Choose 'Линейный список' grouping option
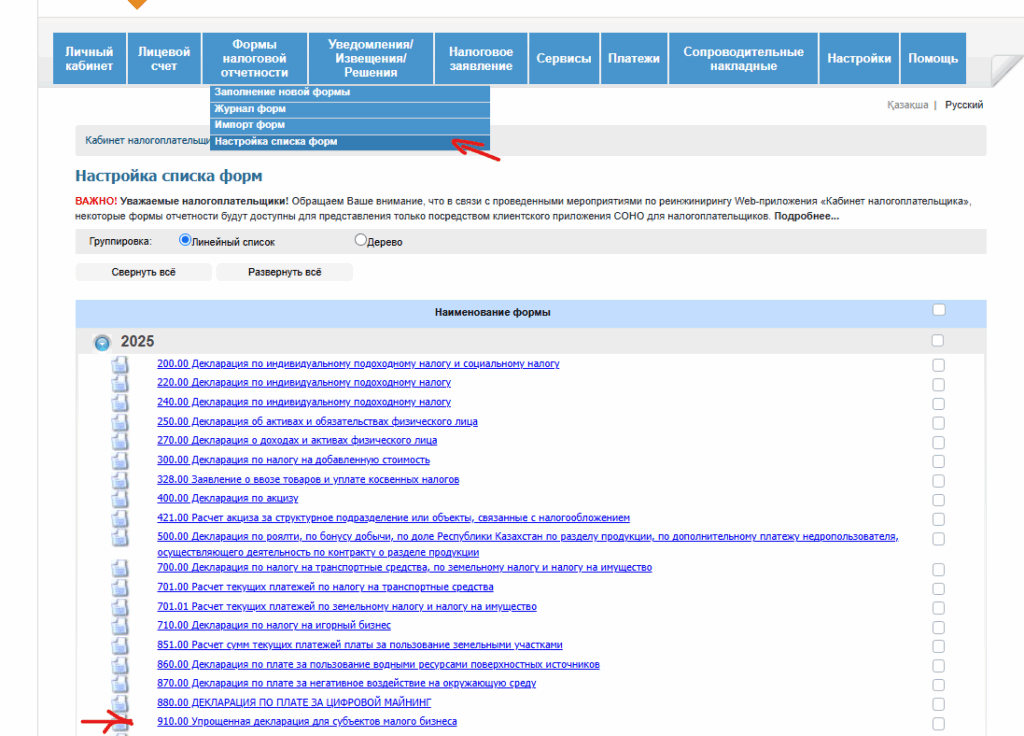The width and height of the screenshot is (1024, 736). (x=185, y=240)
